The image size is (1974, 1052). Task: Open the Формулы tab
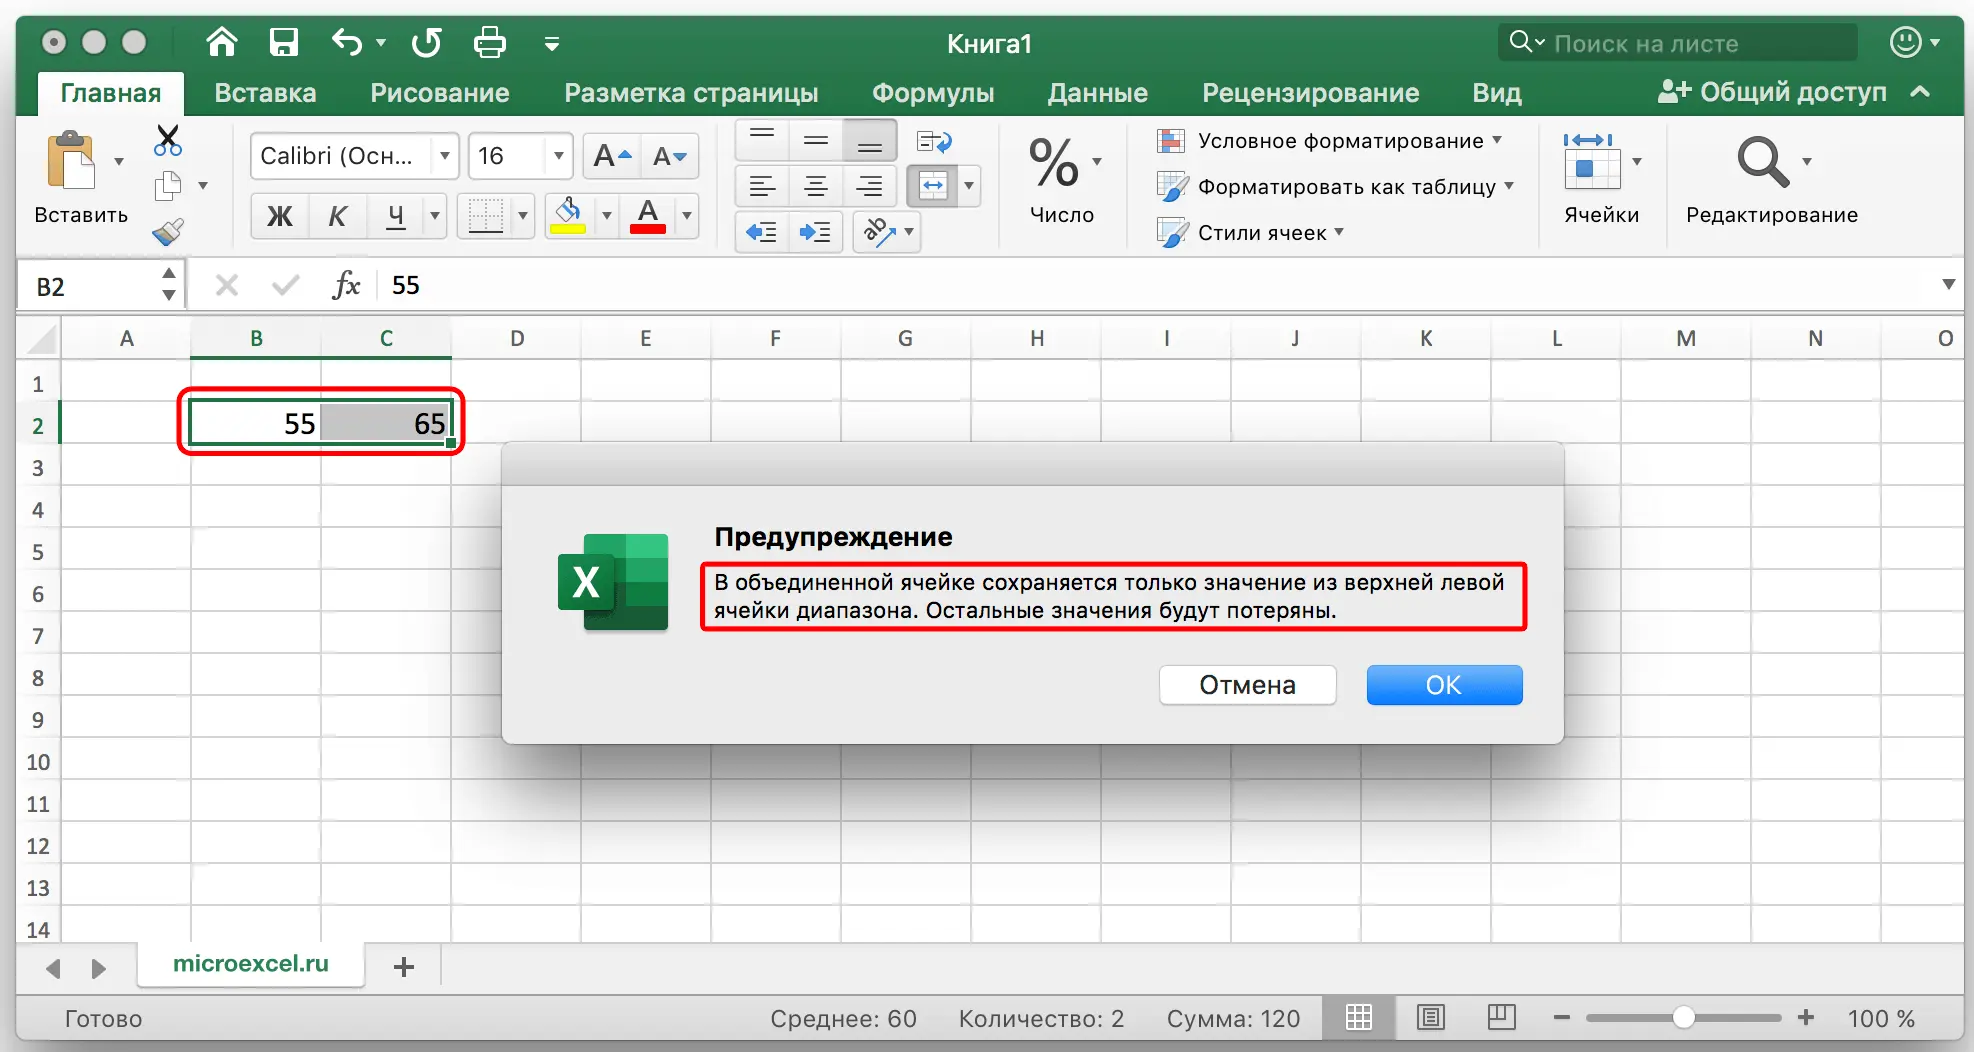coord(933,93)
